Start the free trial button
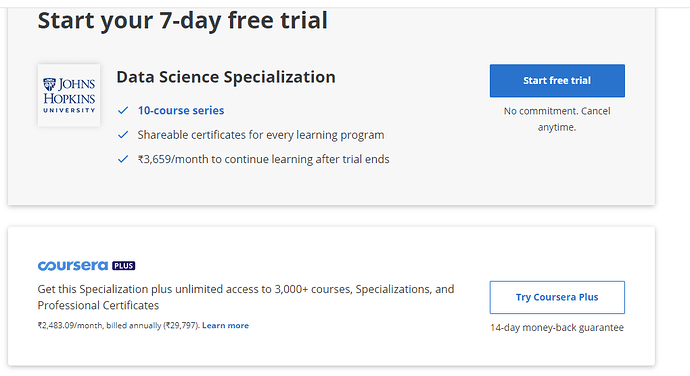The width and height of the screenshot is (690, 376). point(557,81)
